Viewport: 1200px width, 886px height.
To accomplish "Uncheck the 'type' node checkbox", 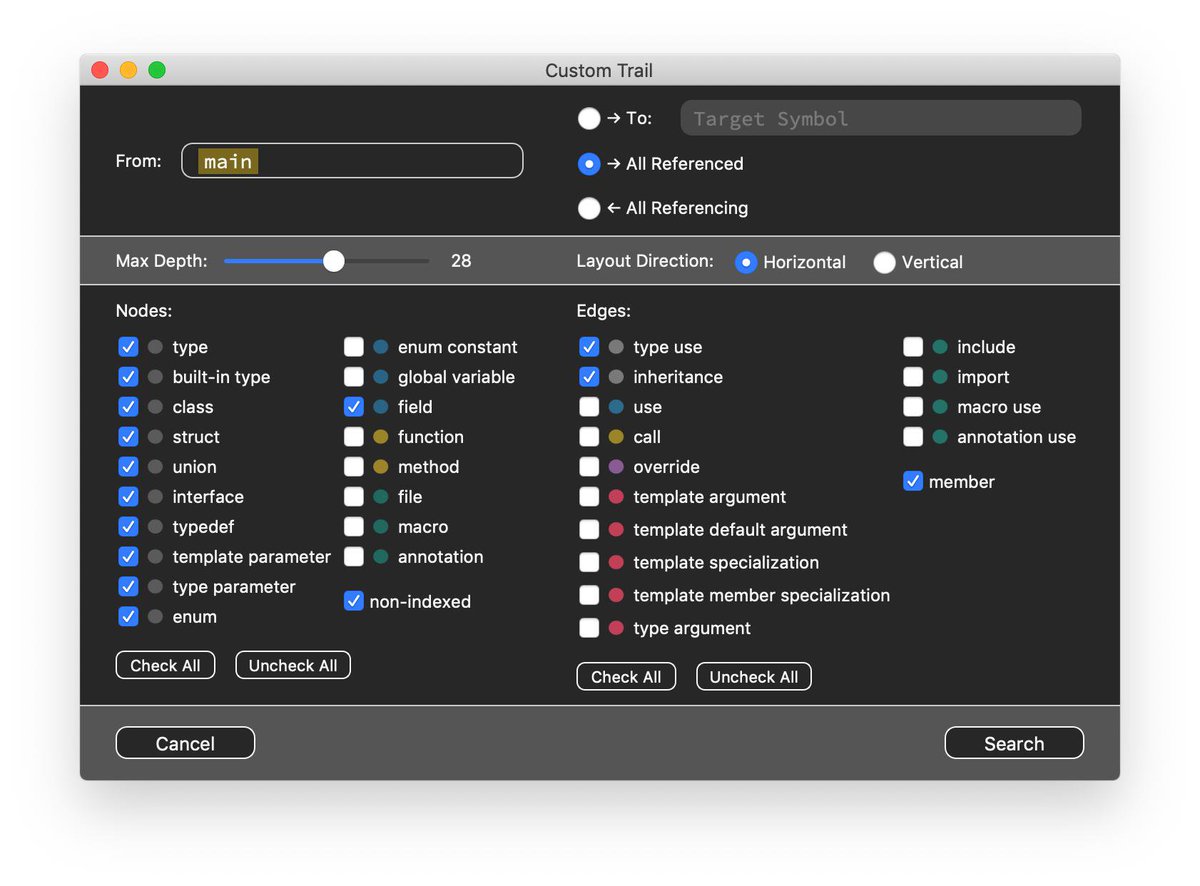I will pyautogui.click(x=128, y=347).
